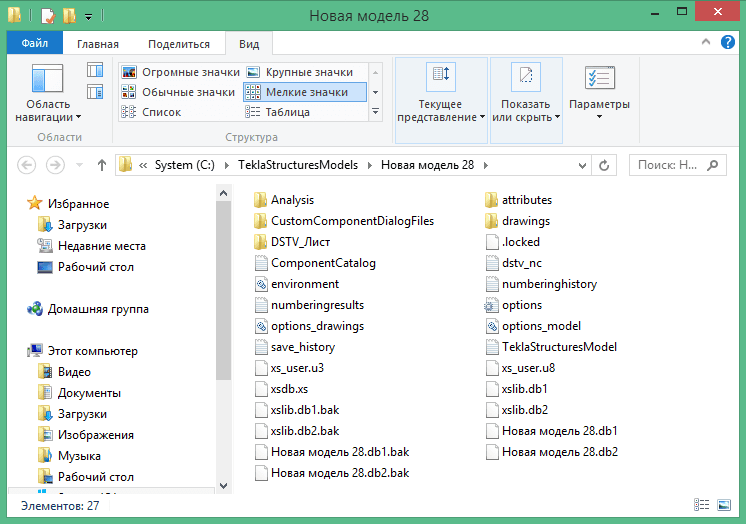Select the ComponentCatalog file
The width and height of the screenshot is (746, 524).
coord(315,263)
